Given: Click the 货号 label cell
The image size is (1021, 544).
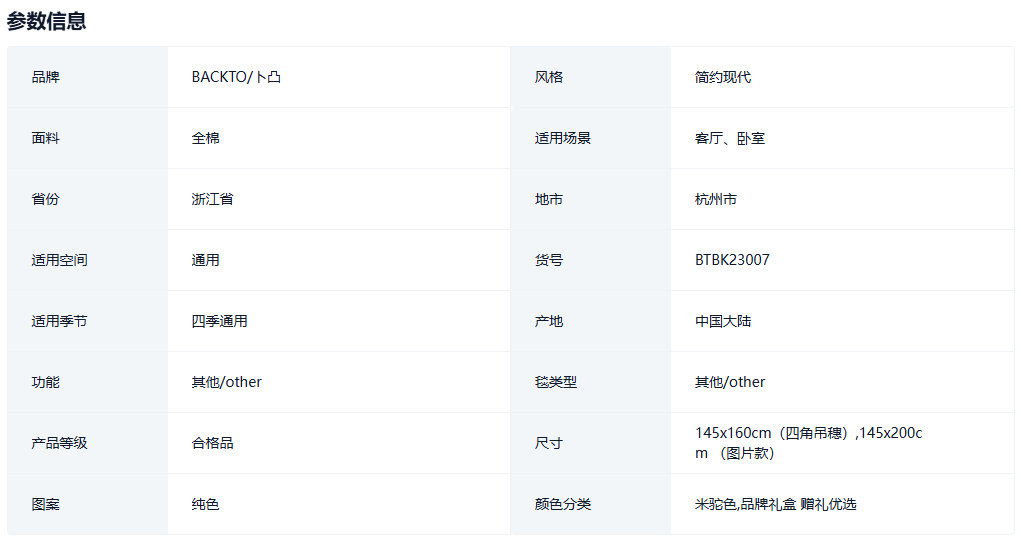Looking at the screenshot, I should 549,260.
